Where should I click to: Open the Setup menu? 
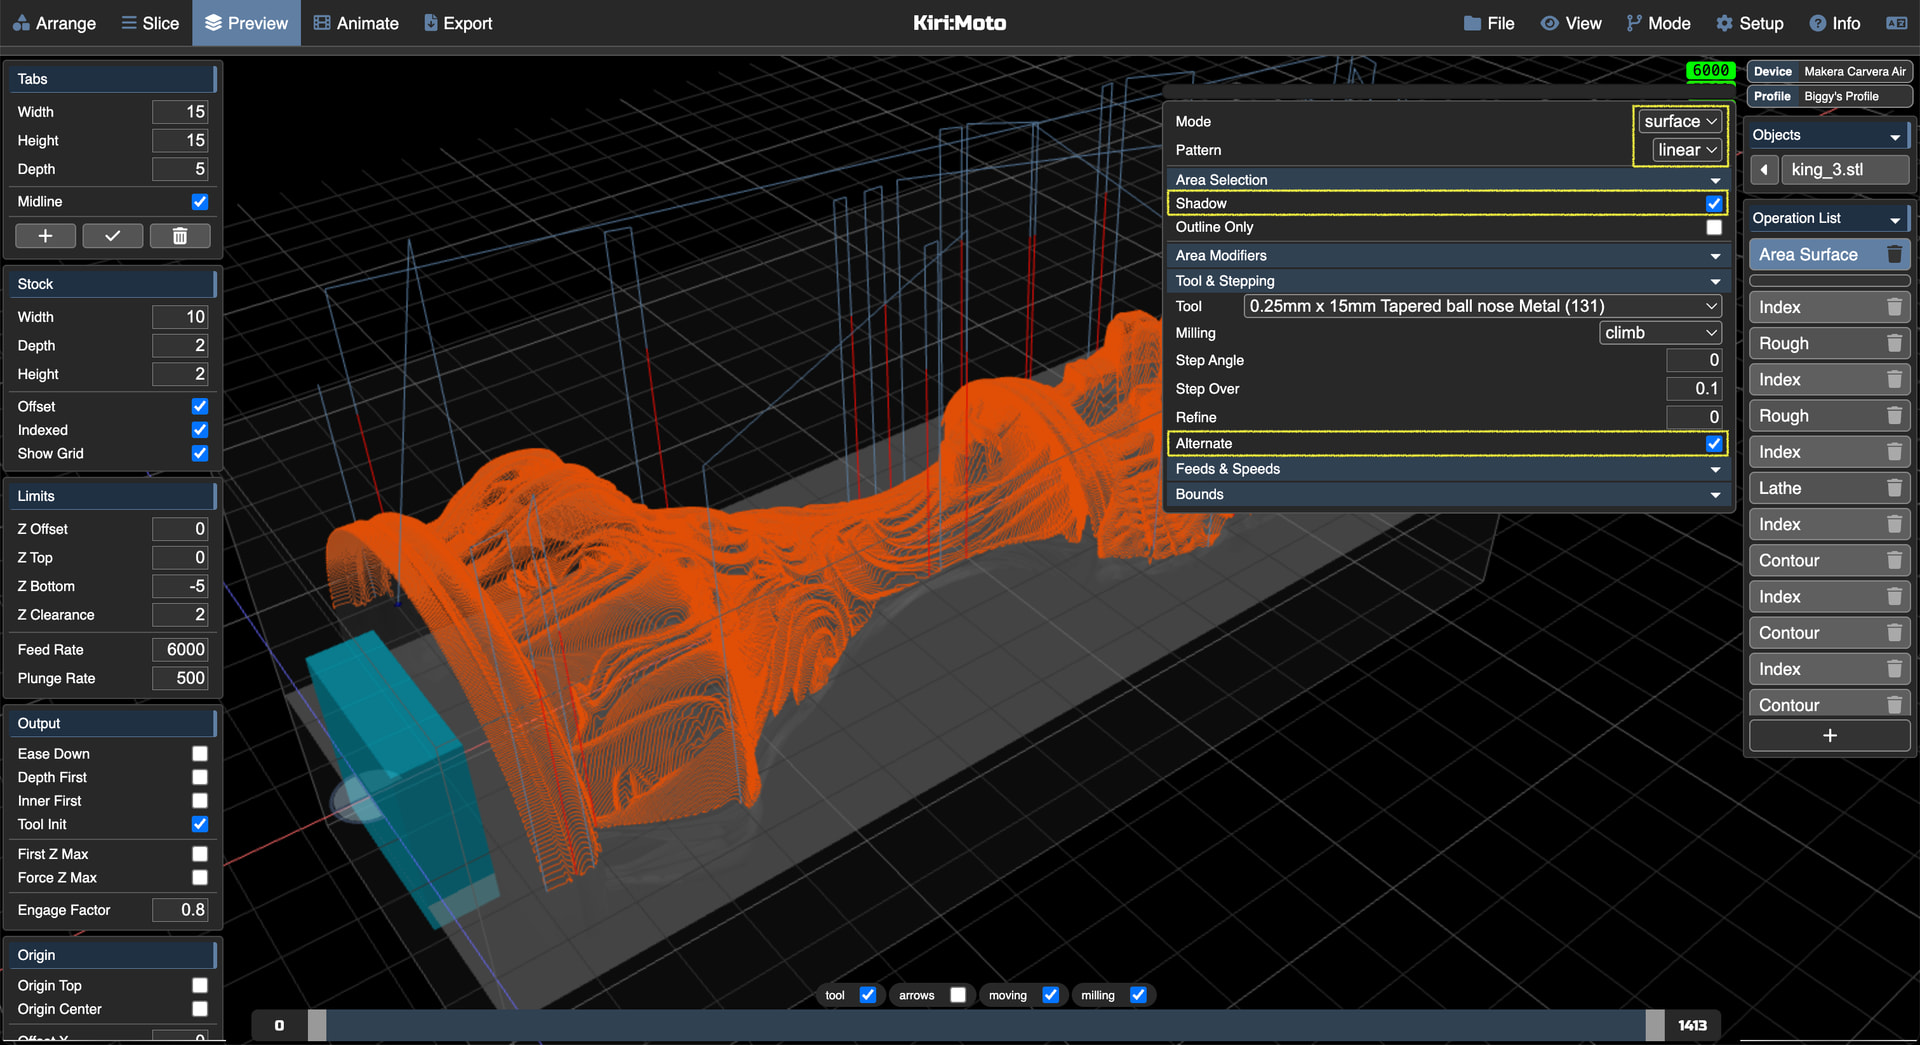coord(1750,23)
